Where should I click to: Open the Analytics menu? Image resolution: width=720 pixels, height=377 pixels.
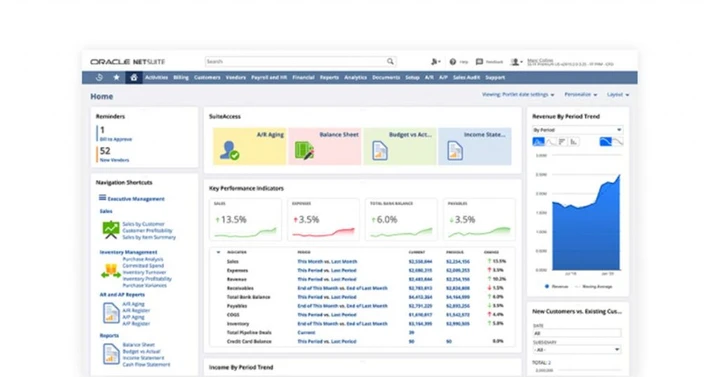[355, 78]
